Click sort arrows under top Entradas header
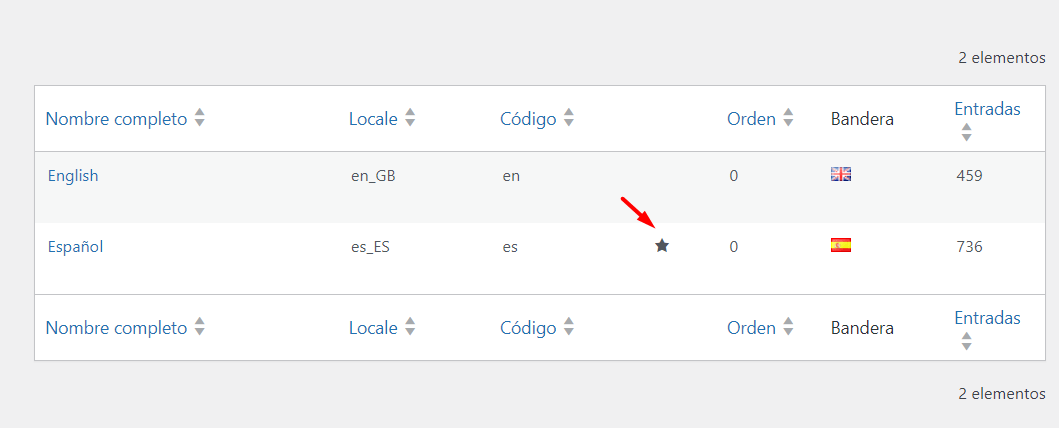This screenshot has width=1059, height=428. coord(966,132)
